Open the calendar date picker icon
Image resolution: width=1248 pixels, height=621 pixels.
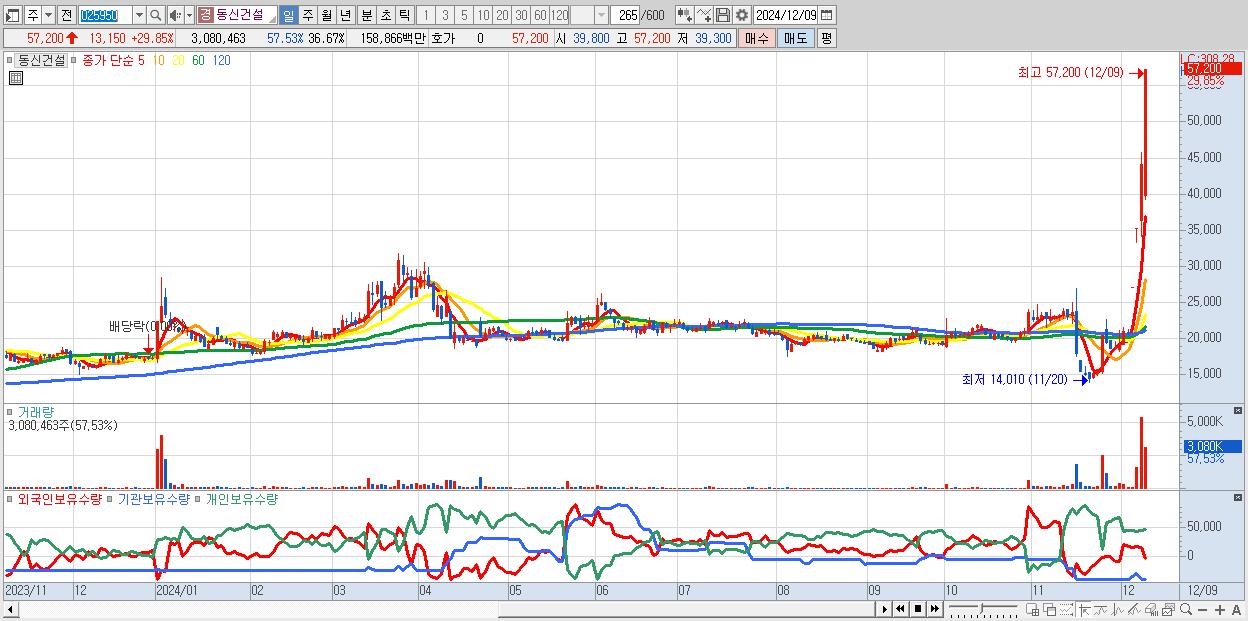pos(826,15)
